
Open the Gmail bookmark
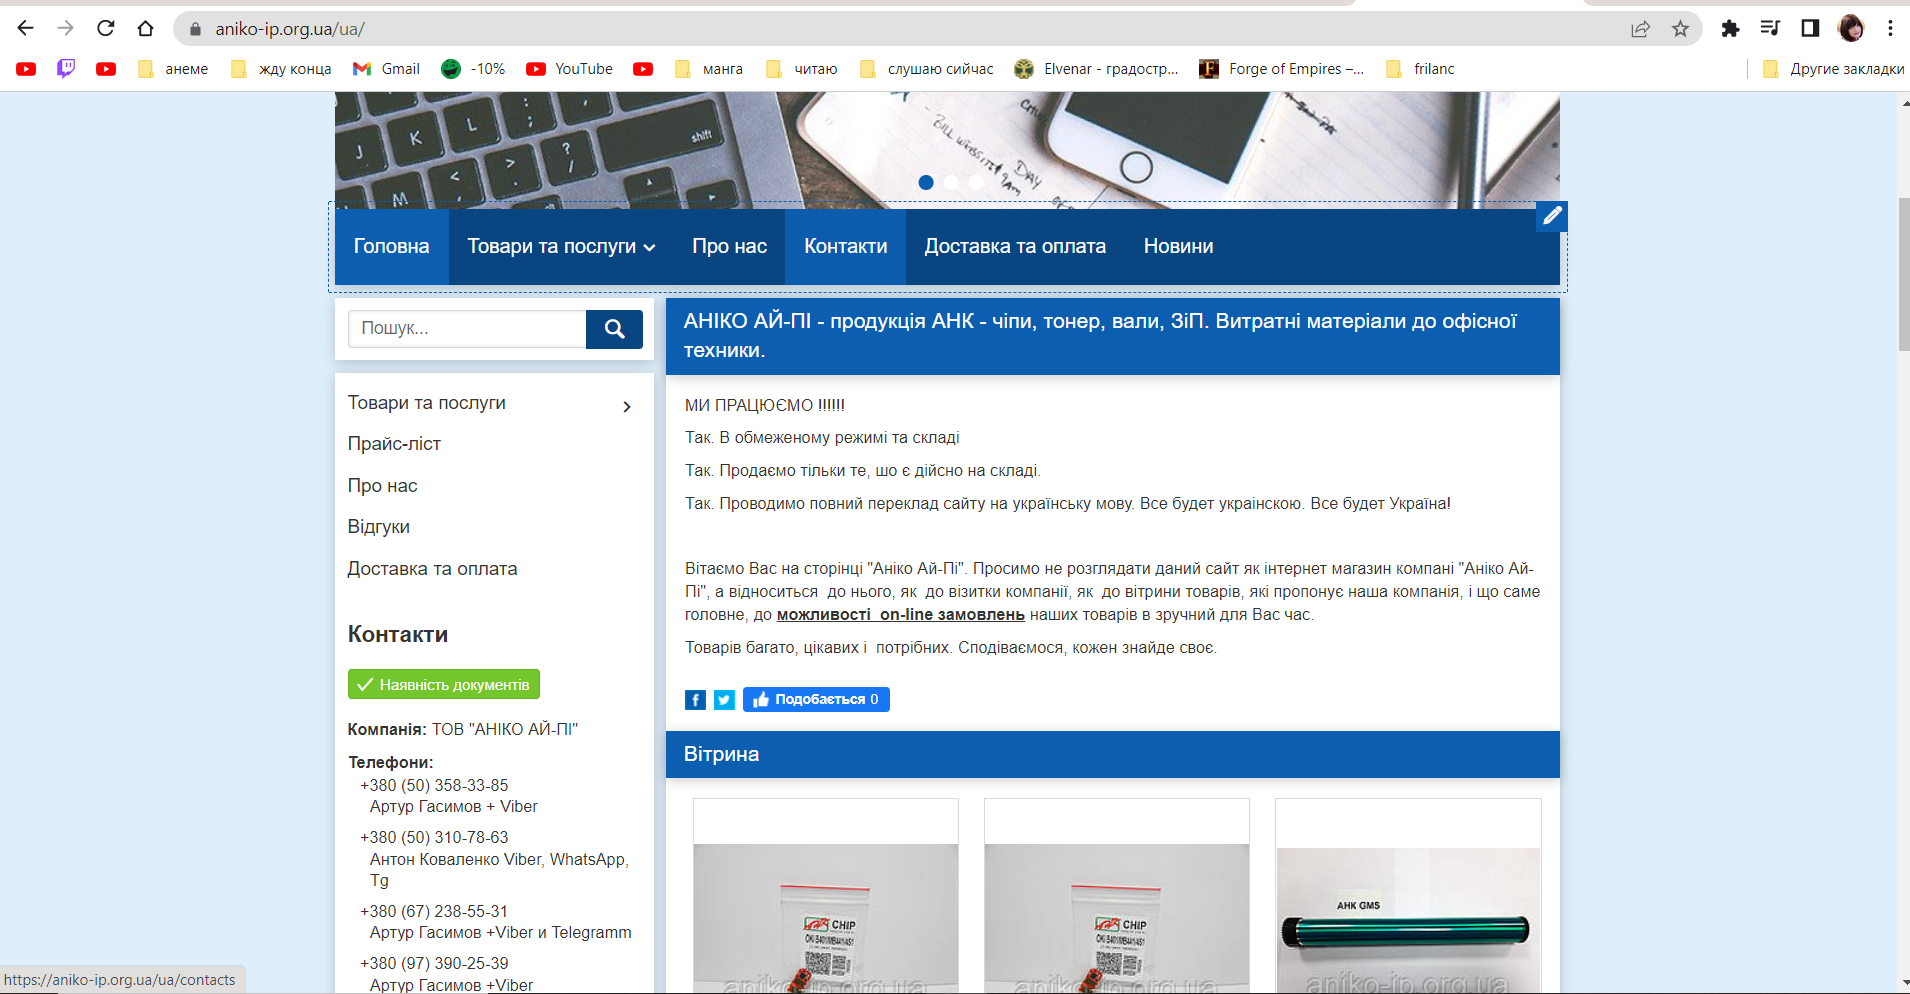click(x=386, y=69)
